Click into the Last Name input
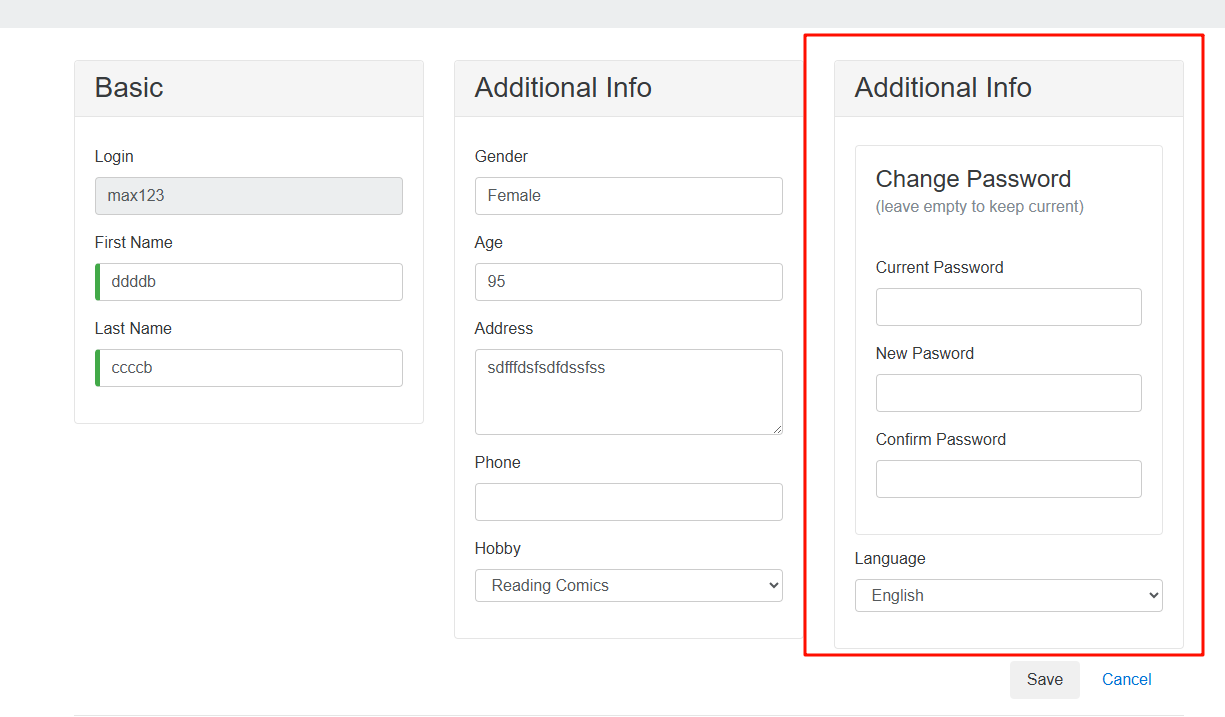Image resolution: width=1225 pixels, height=717 pixels. pos(248,368)
